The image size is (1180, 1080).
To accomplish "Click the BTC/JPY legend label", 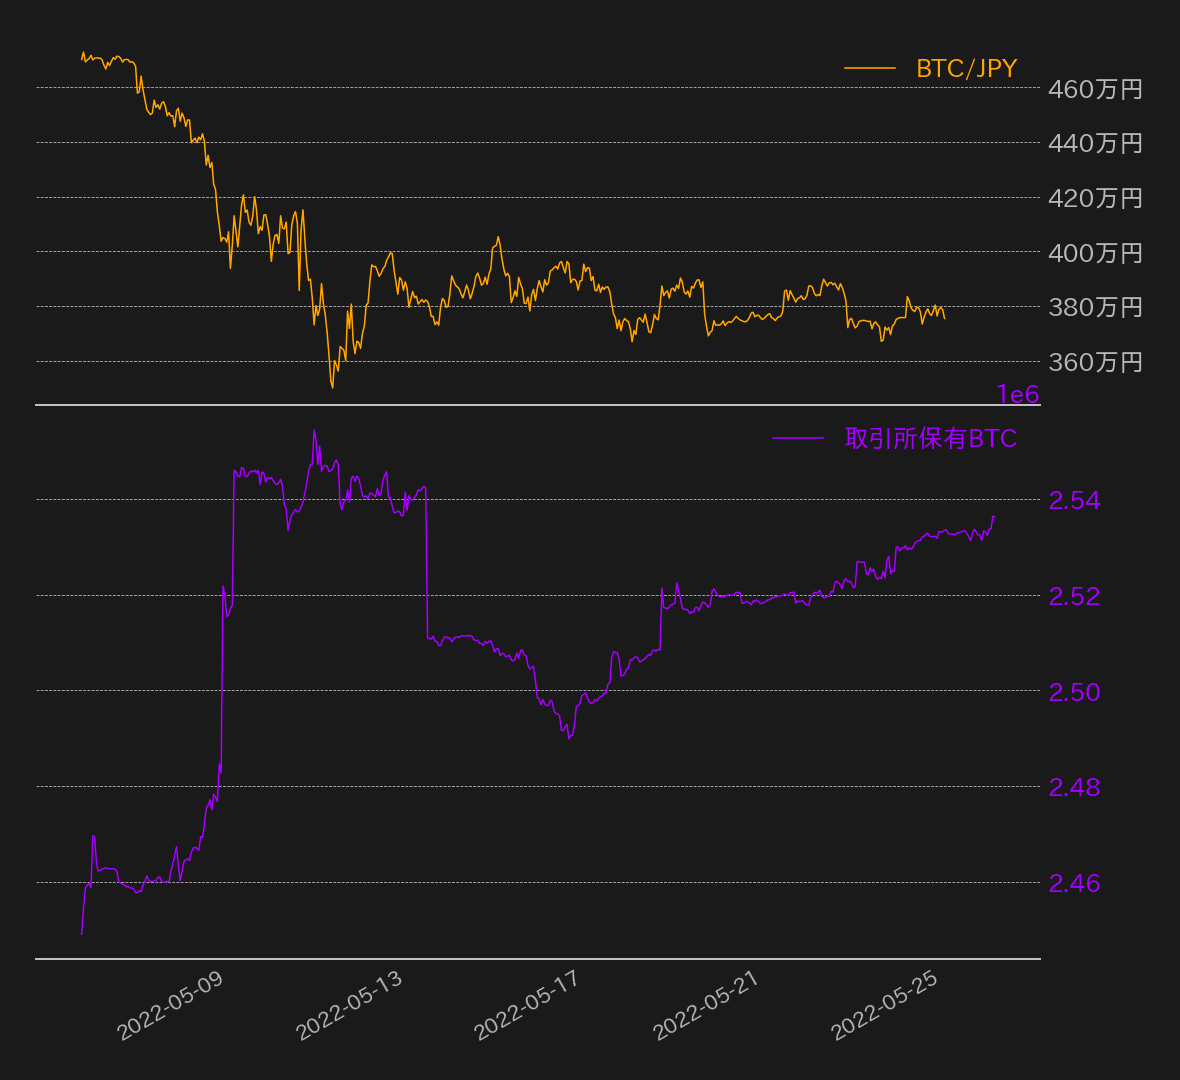I will point(966,68).
